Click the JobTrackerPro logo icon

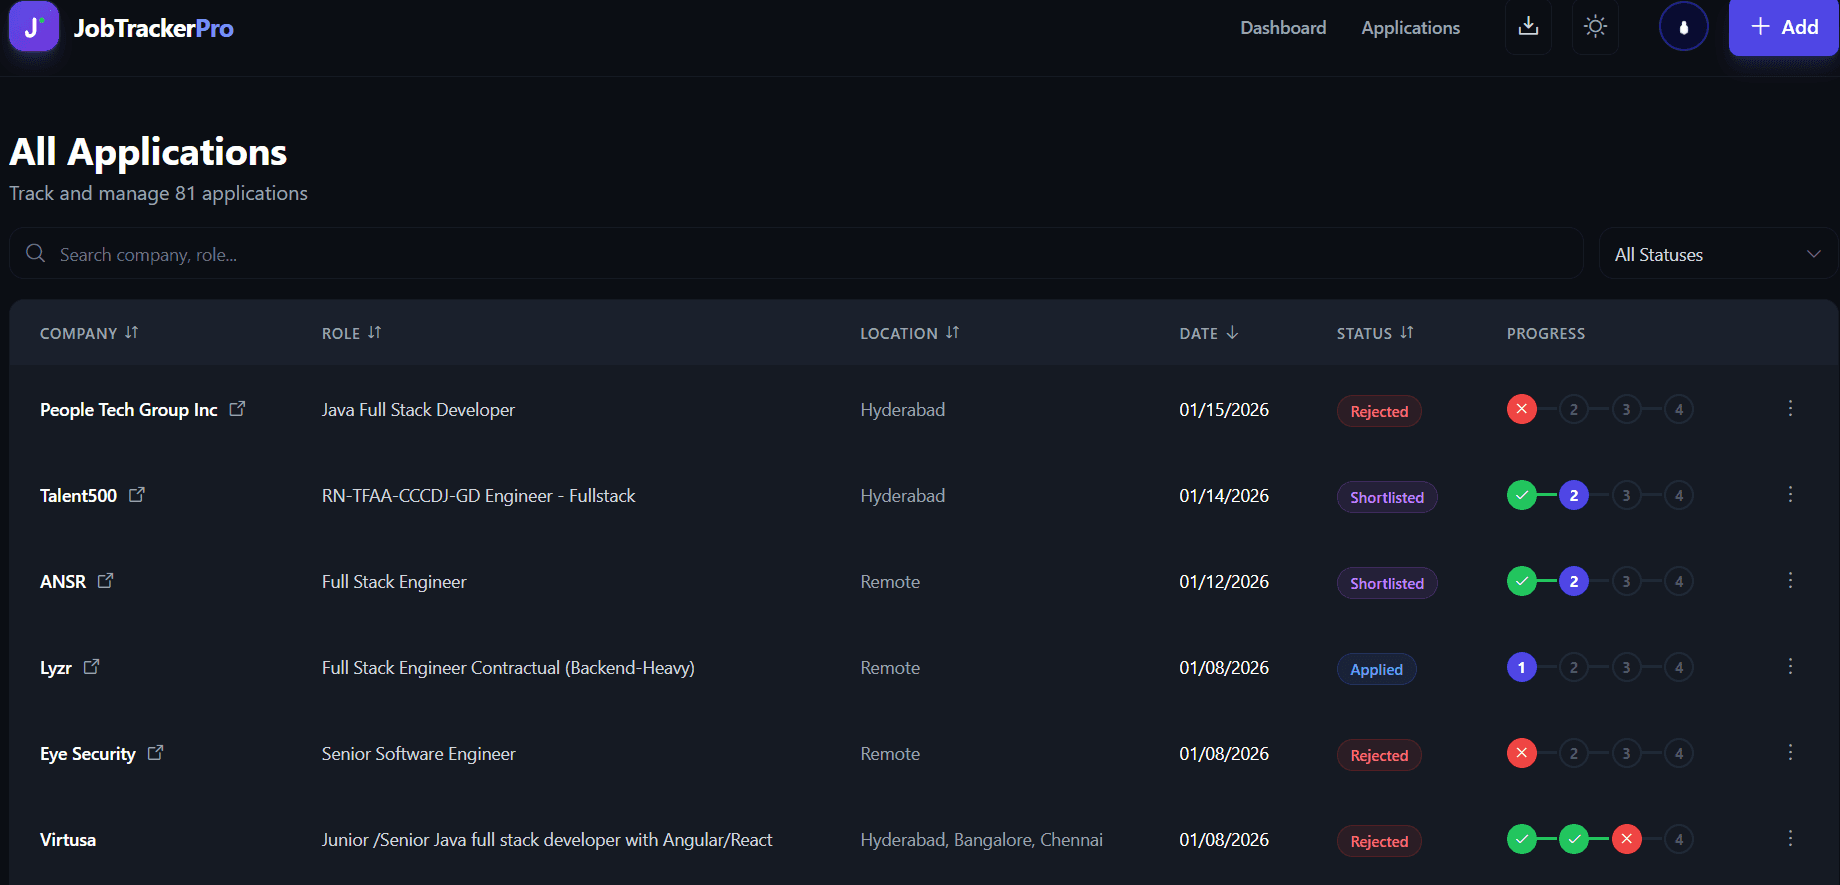click(x=33, y=27)
